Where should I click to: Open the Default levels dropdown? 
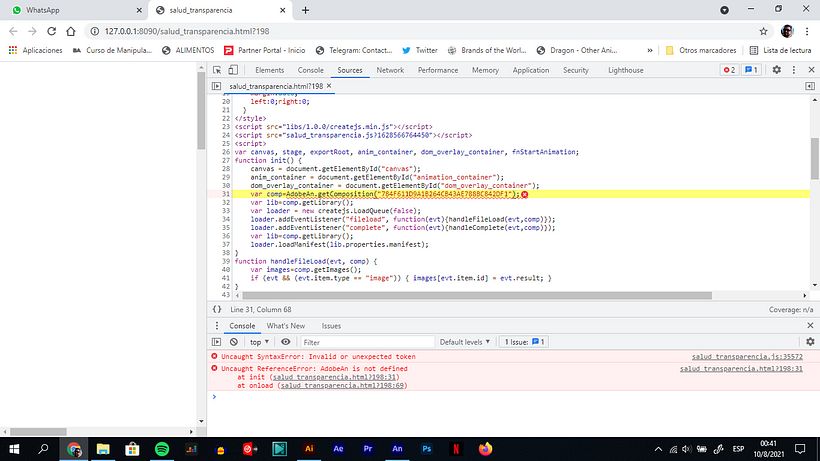pyautogui.click(x=464, y=342)
